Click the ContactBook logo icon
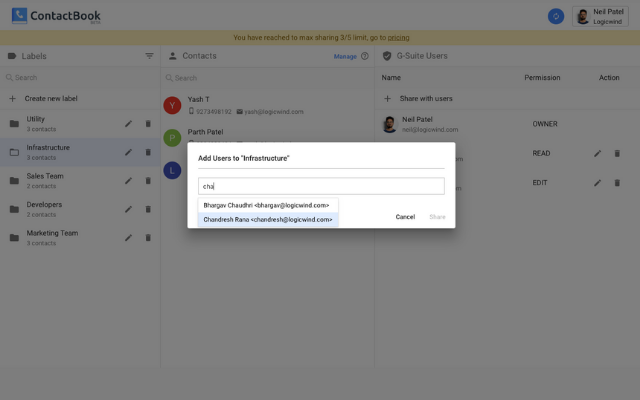The width and height of the screenshot is (640, 400). pos(19,16)
